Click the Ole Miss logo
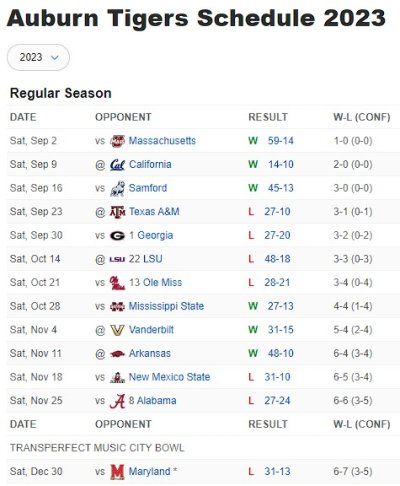 [117, 283]
